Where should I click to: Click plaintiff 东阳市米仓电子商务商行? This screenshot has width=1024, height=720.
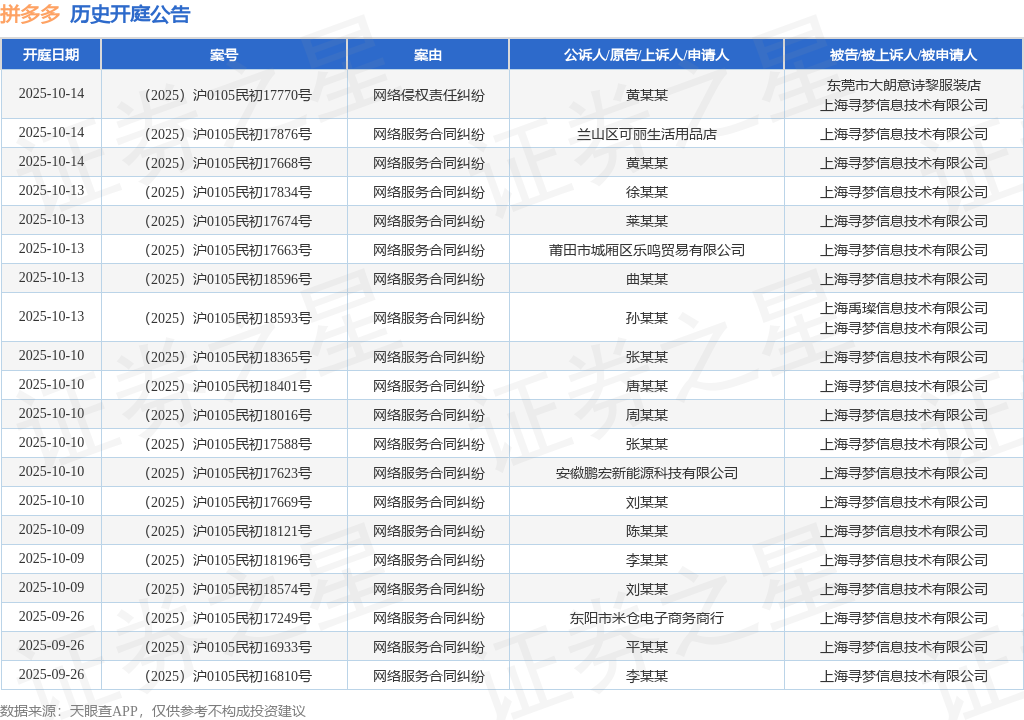coord(647,618)
